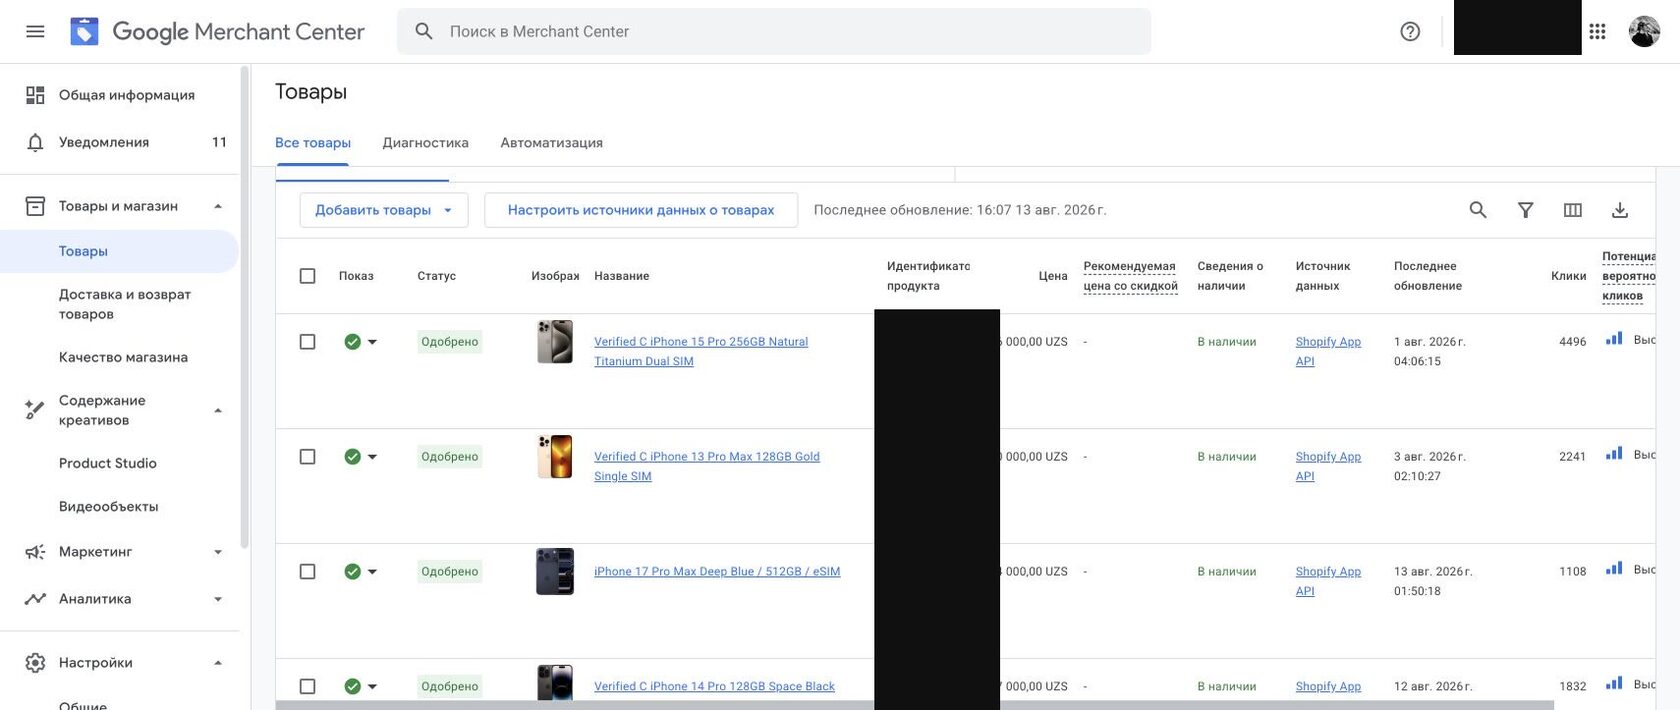
Task: Click the iPhone 15 Pro product thumbnail
Action: (555, 342)
